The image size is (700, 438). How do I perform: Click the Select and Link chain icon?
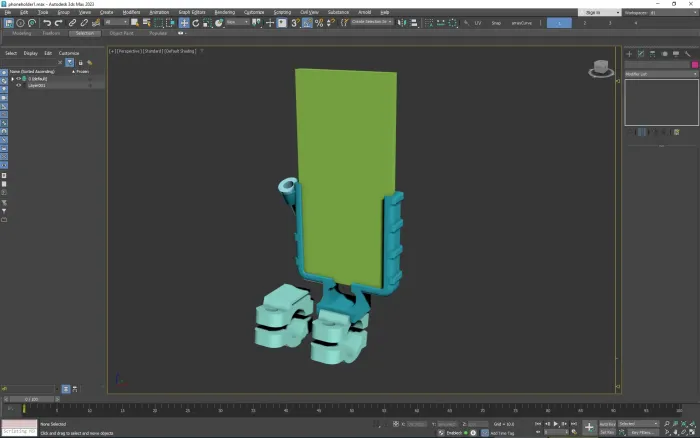[72, 23]
